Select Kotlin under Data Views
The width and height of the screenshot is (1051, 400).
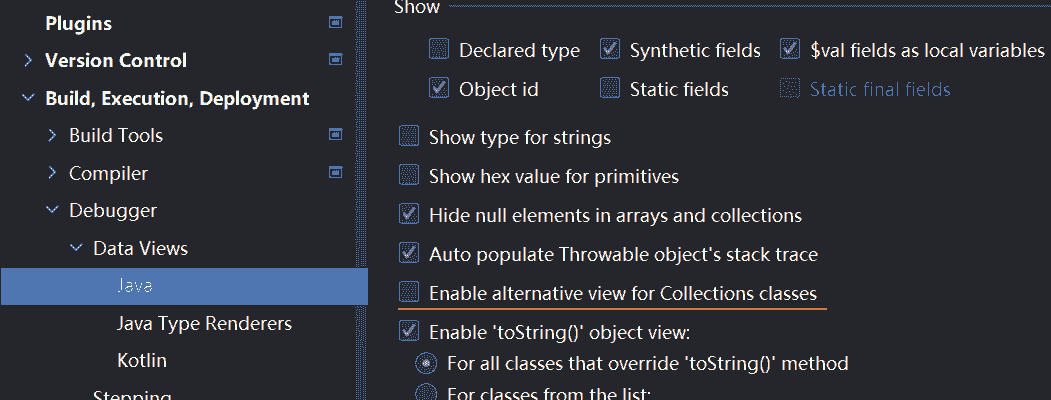[142, 360]
